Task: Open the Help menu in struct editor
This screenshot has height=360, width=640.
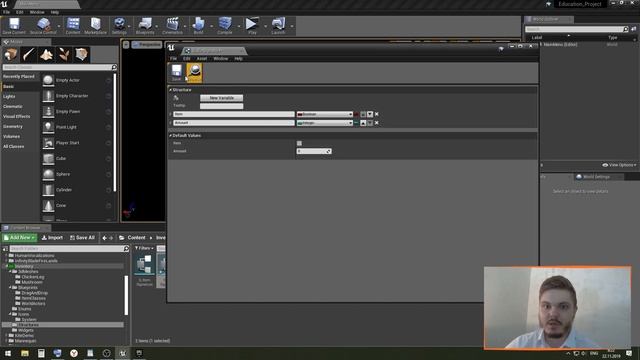Action: click(238, 59)
